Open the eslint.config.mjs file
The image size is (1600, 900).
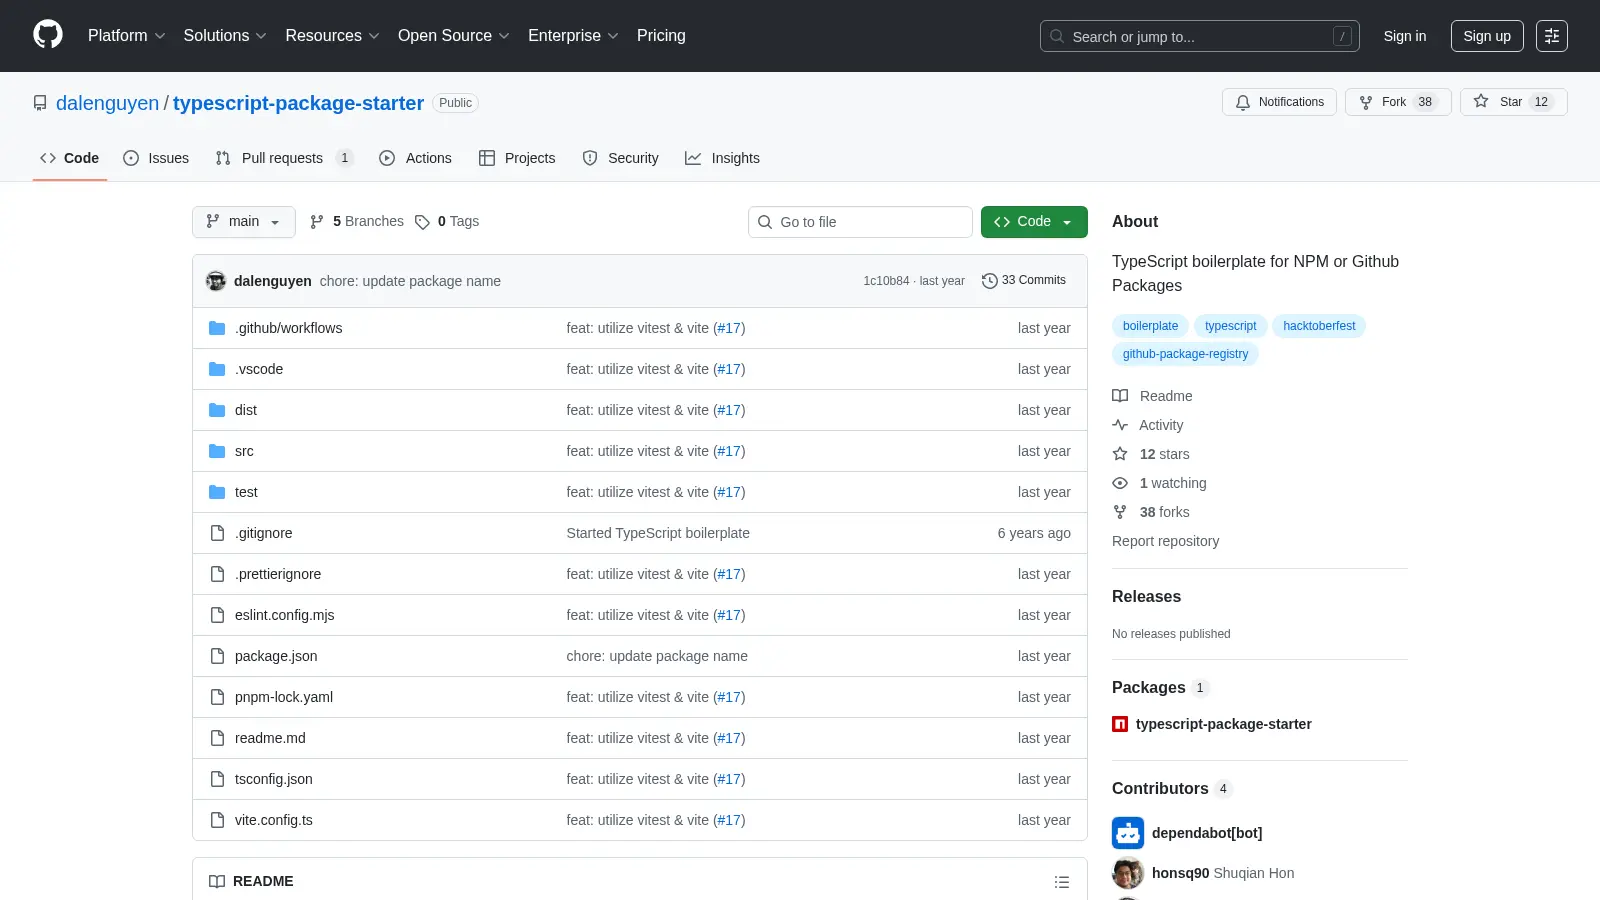coord(284,615)
